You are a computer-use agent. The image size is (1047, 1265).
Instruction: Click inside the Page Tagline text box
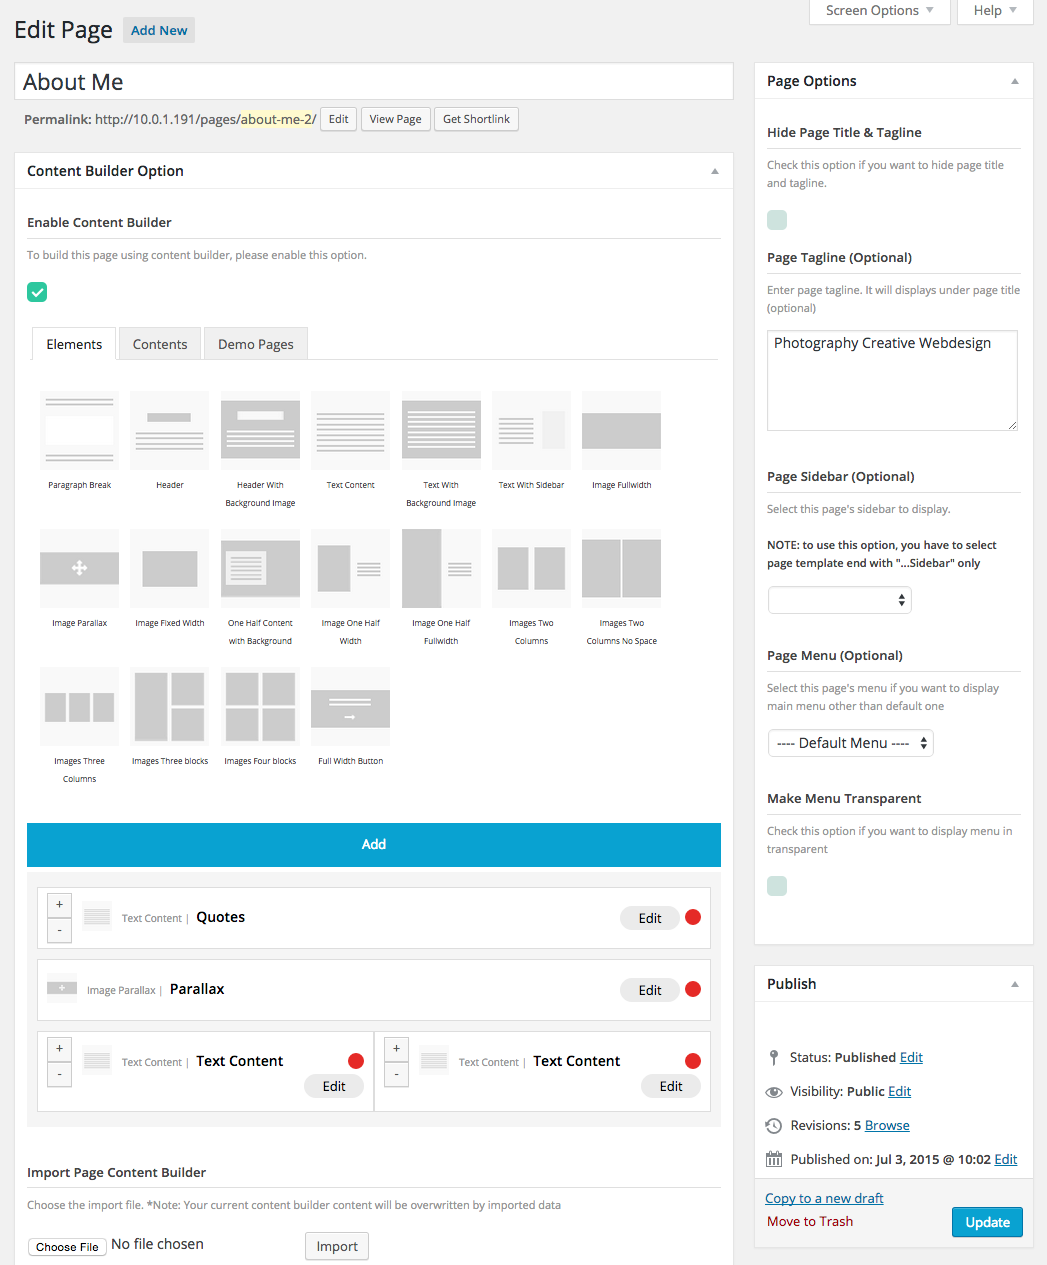891,380
